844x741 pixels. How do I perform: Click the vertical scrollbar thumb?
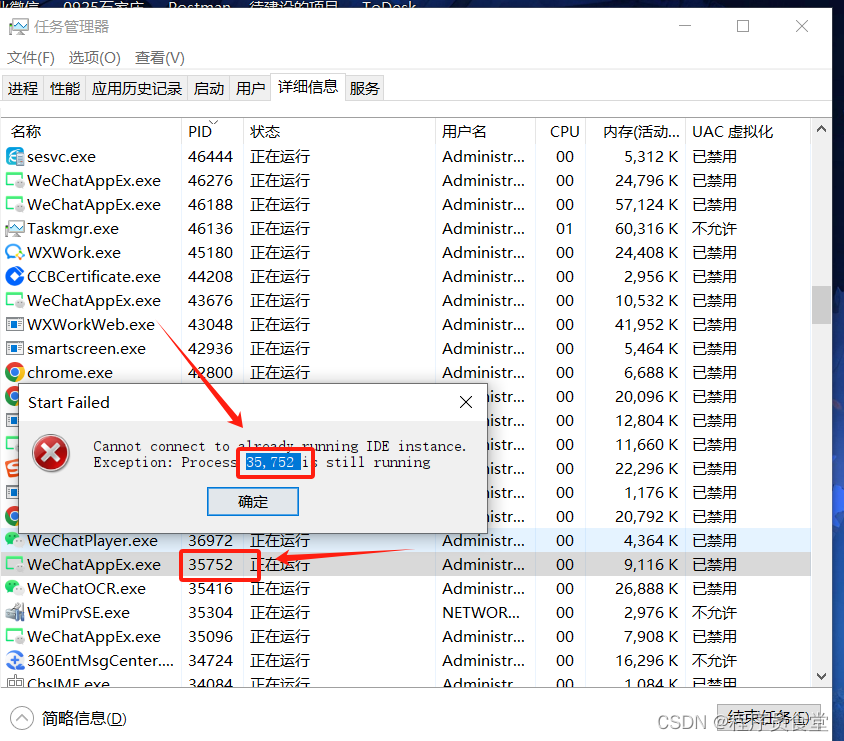click(x=821, y=305)
